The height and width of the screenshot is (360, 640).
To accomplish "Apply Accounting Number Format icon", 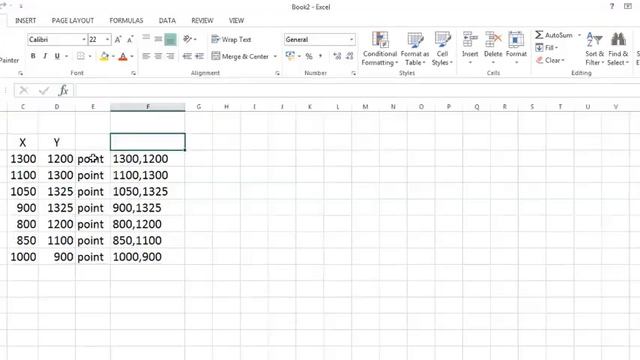I will click(290, 56).
